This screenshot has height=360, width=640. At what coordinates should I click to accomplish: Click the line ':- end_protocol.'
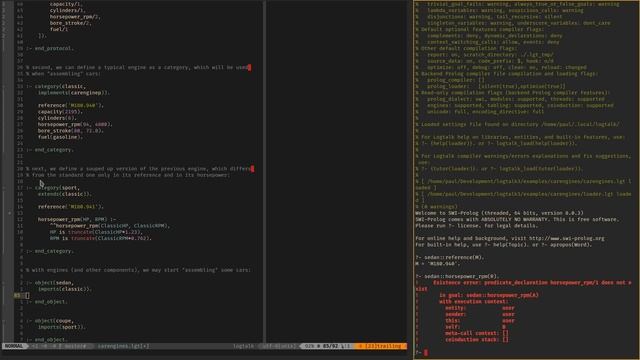pyautogui.click(x=50, y=48)
